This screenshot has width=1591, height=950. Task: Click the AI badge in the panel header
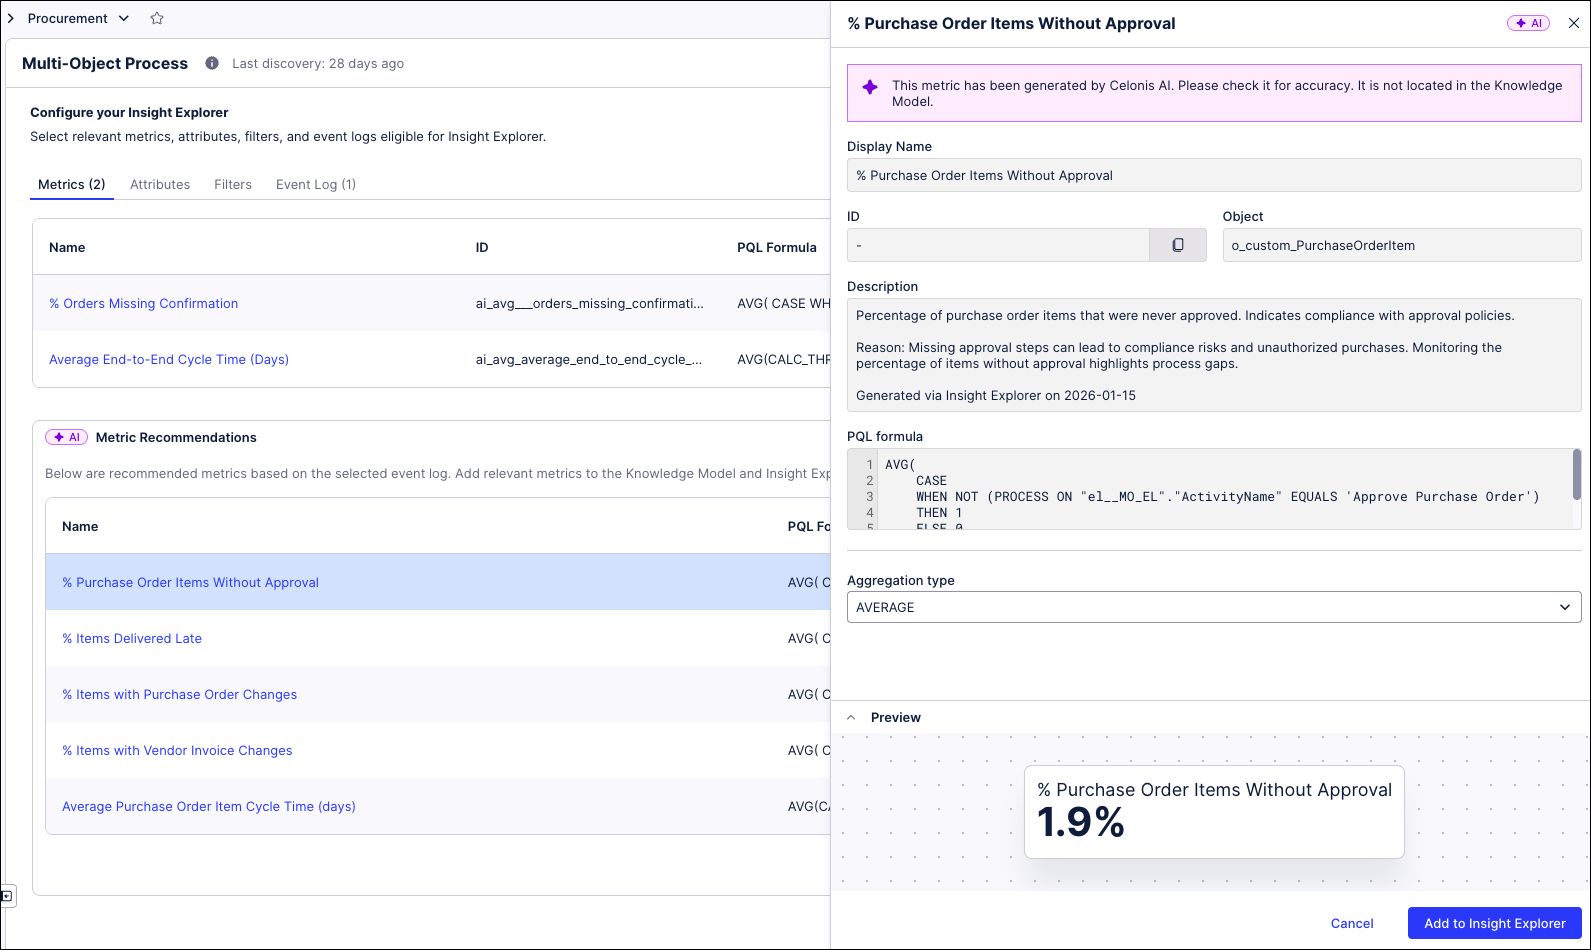coord(1528,23)
